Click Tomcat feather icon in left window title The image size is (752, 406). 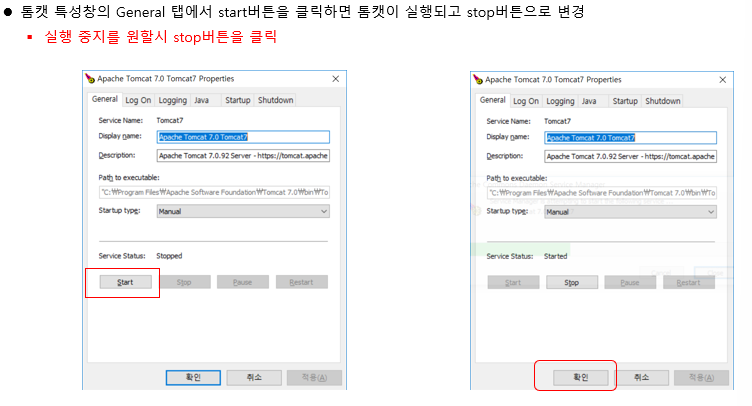click(x=90, y=78)
